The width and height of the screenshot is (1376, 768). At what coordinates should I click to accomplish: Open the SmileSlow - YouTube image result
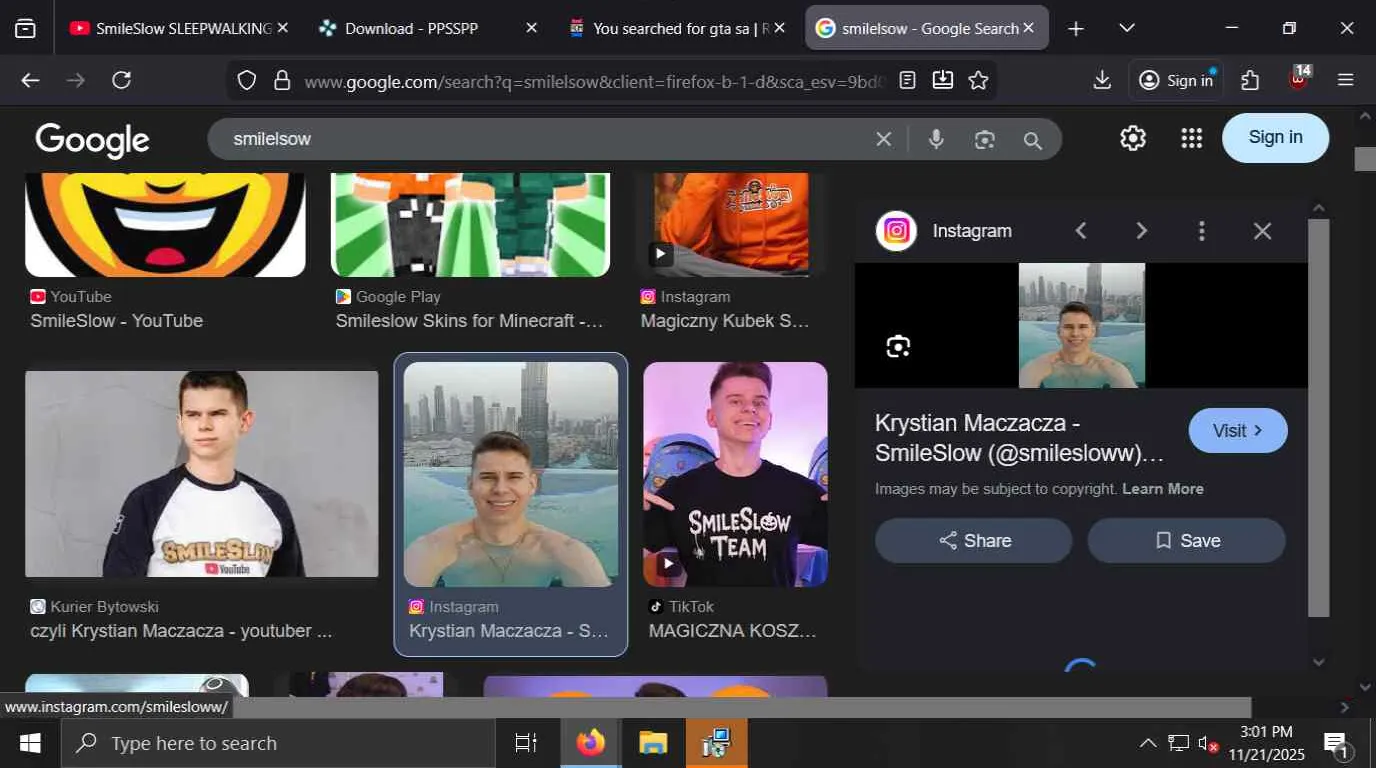tap(165, 224)
